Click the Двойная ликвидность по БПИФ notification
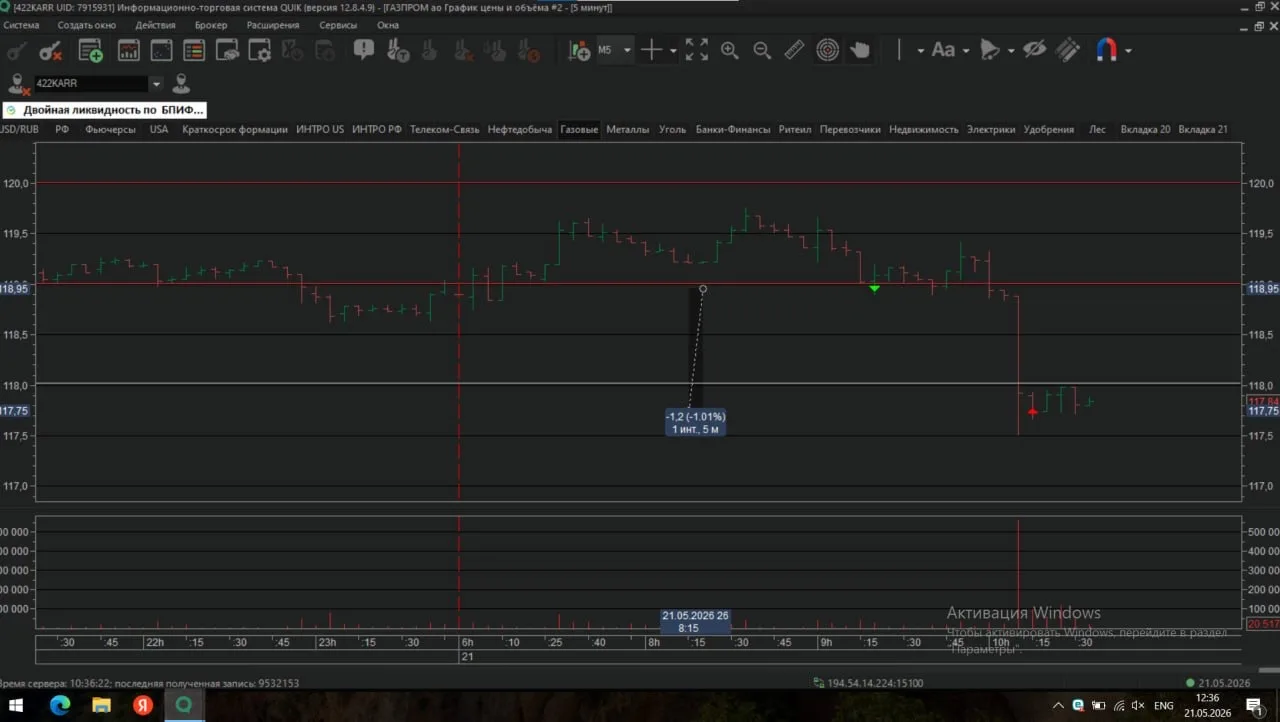The height and width of the screenshot is (722, 1280). point(103,110)
